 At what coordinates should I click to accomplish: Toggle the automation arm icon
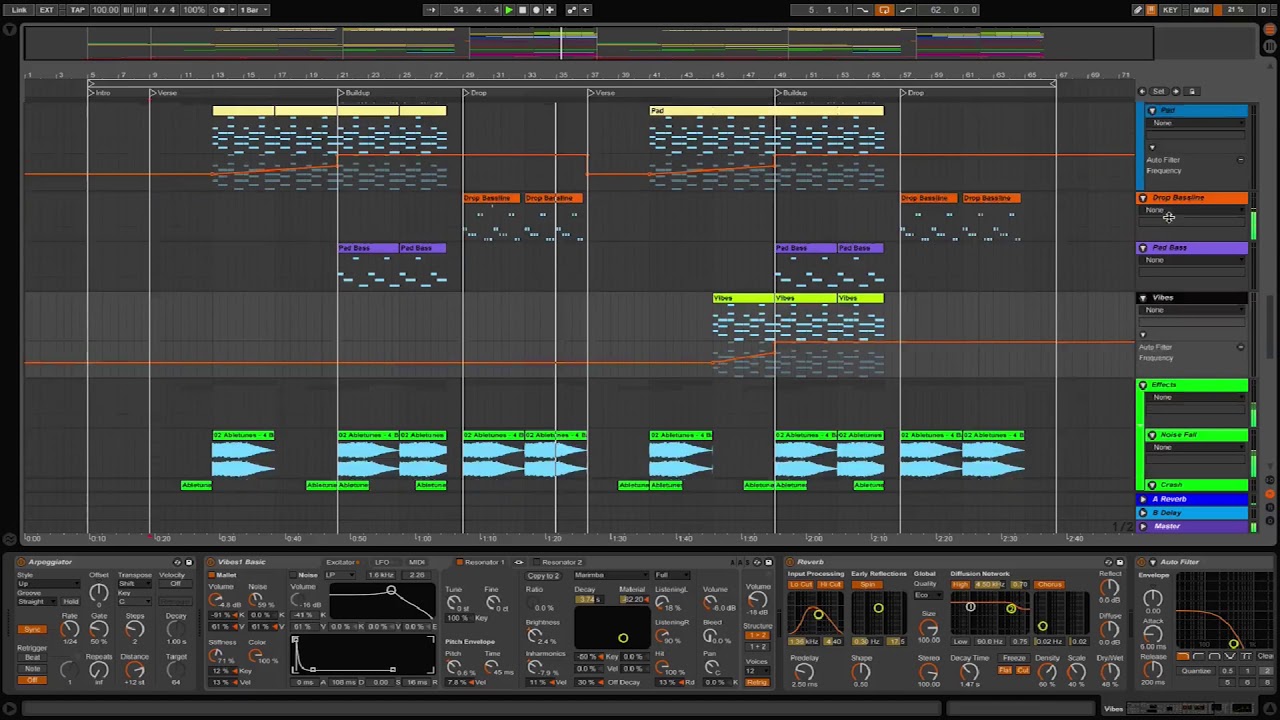point(572,10)
